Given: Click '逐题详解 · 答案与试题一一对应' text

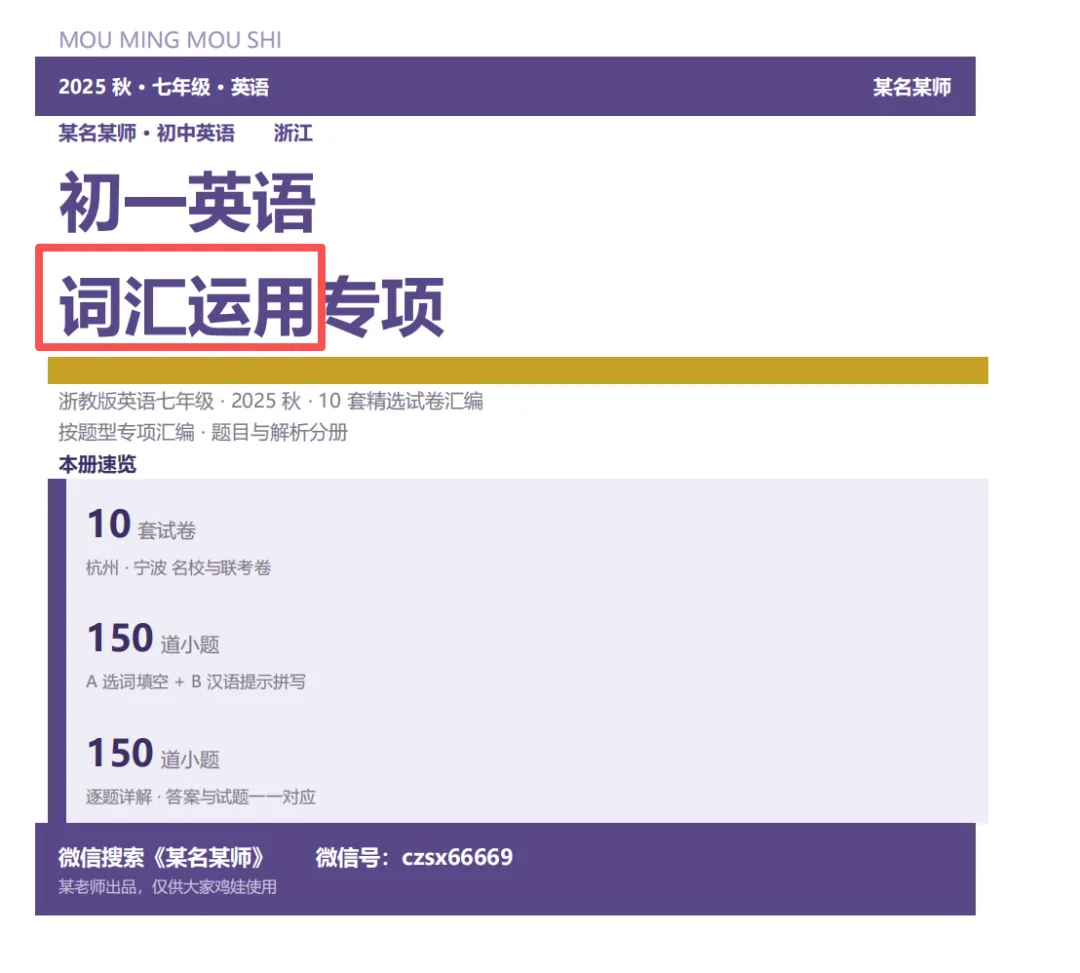Looking at the screenshot, I should click(200, 797).
